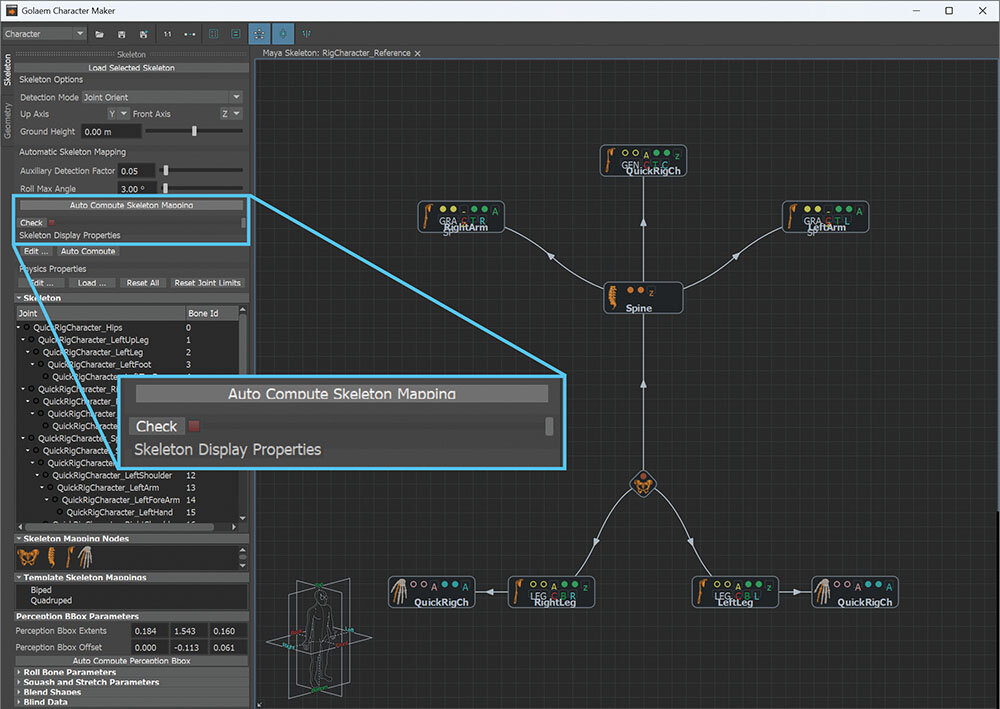Image resolution: width=1000 pixels, height=709 pixels.
Task: Click the Load ... physics properties button
Action: 92,283
